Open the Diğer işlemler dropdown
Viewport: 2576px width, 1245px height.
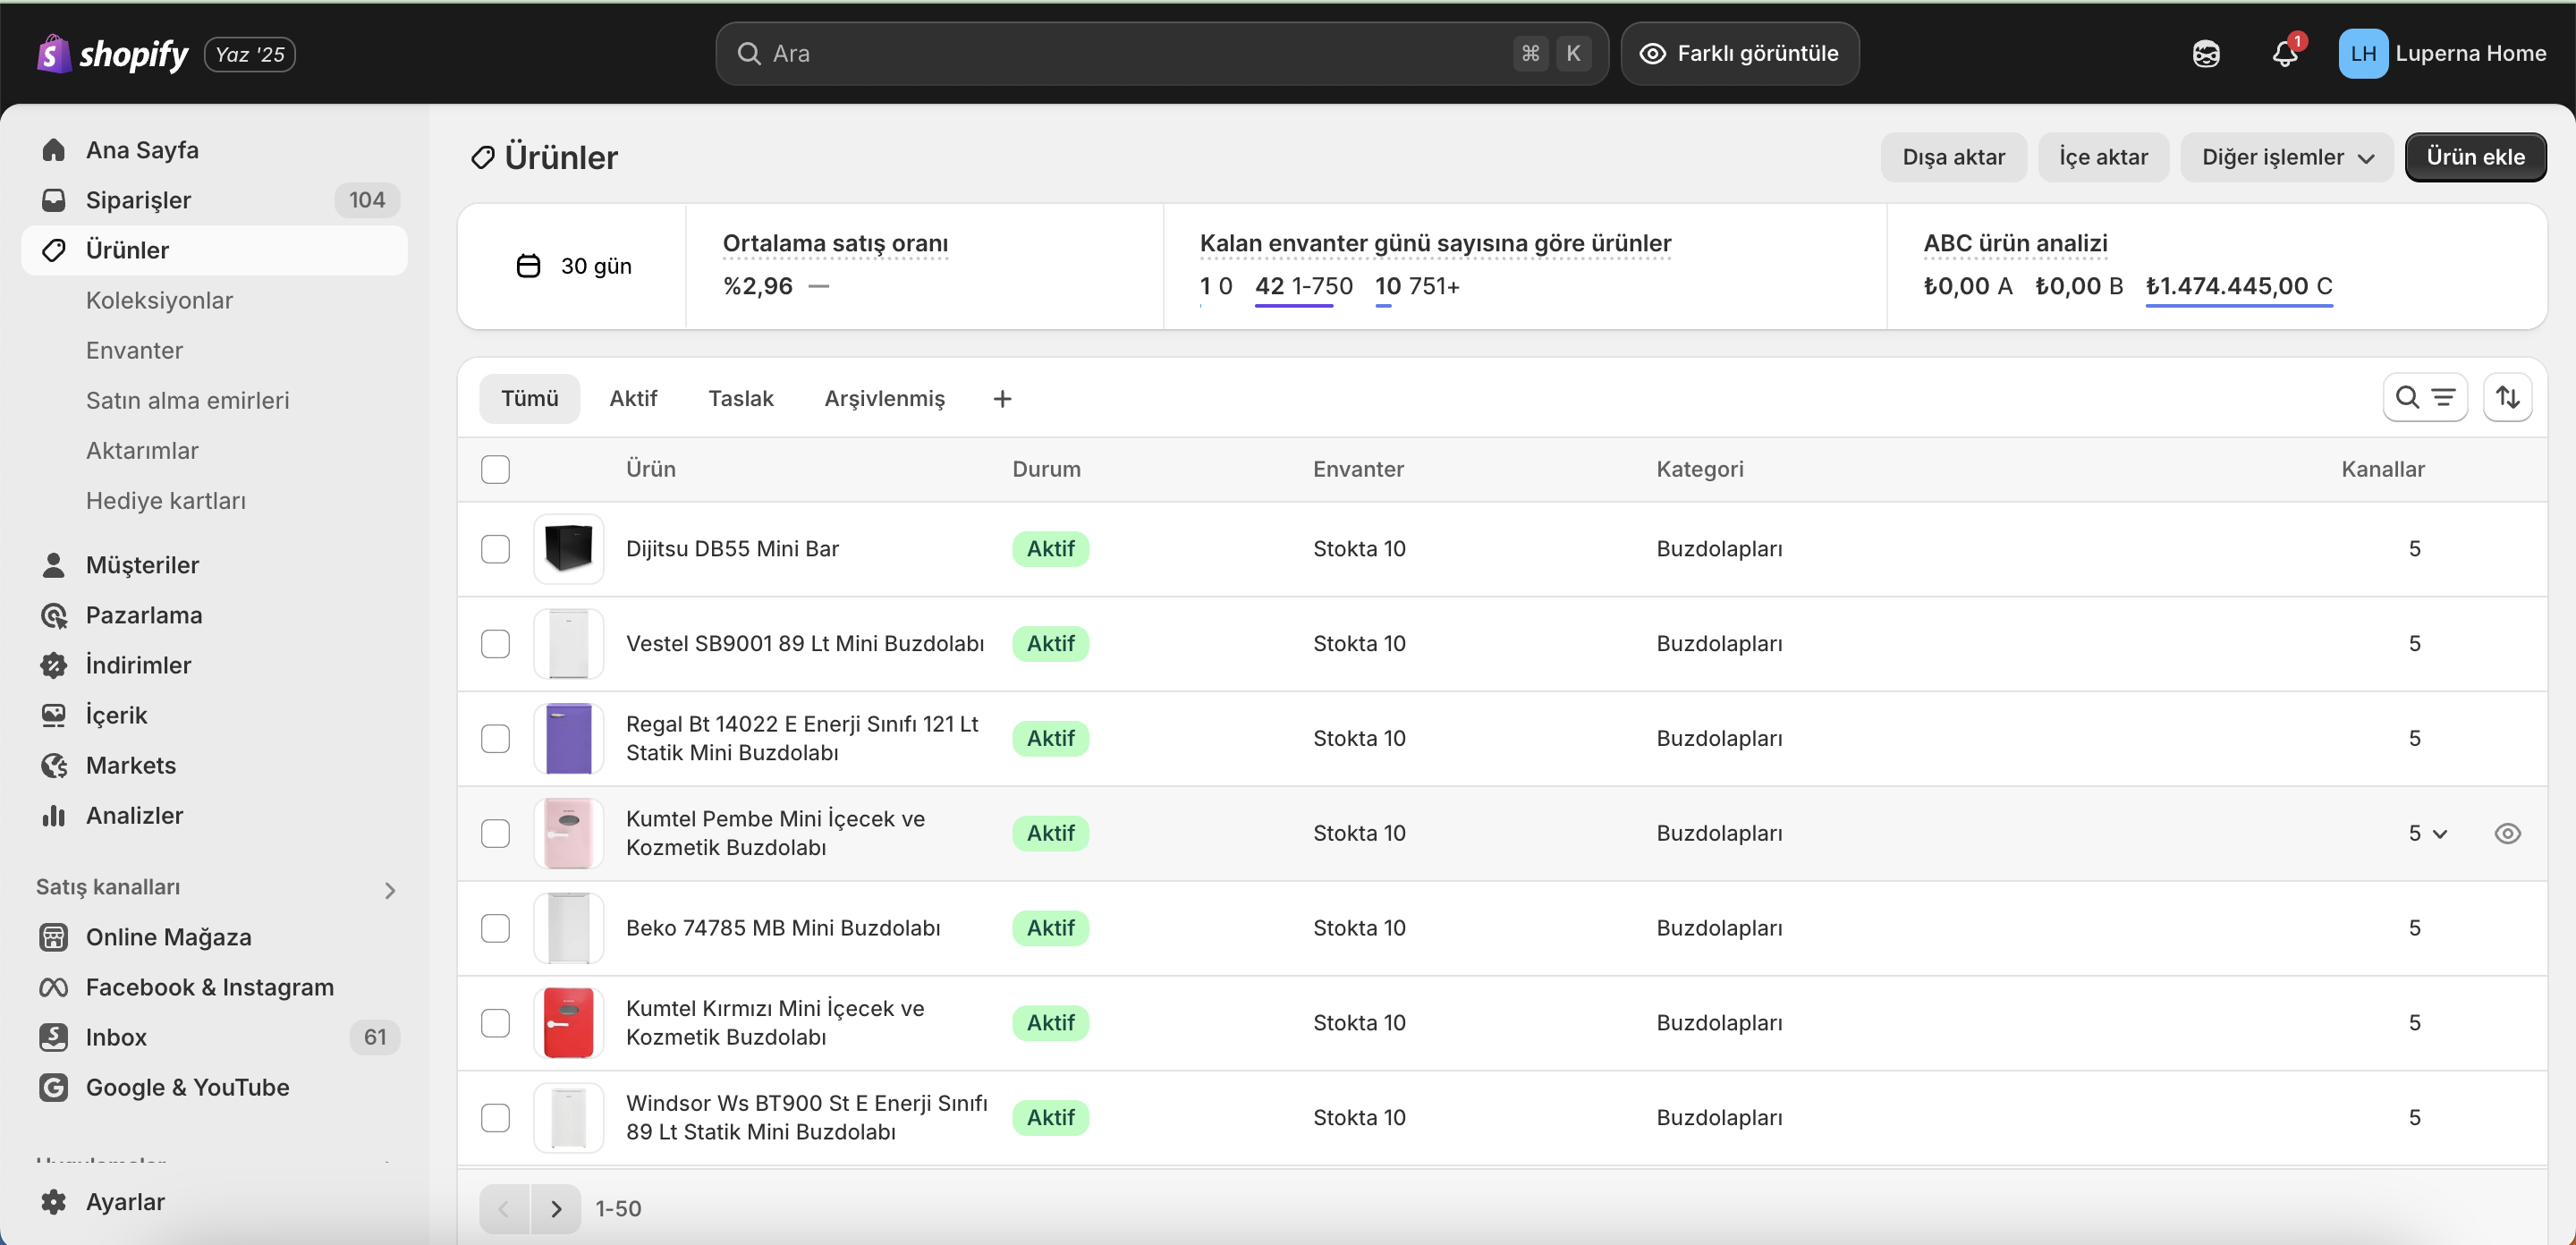pos(2287,156)
